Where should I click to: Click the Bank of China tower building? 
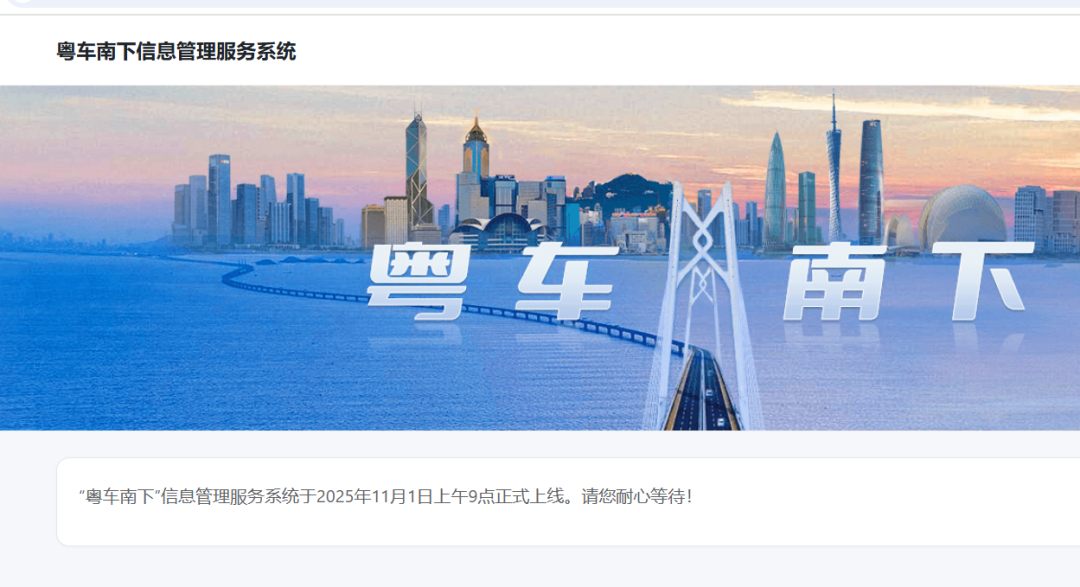coord(416,172)
